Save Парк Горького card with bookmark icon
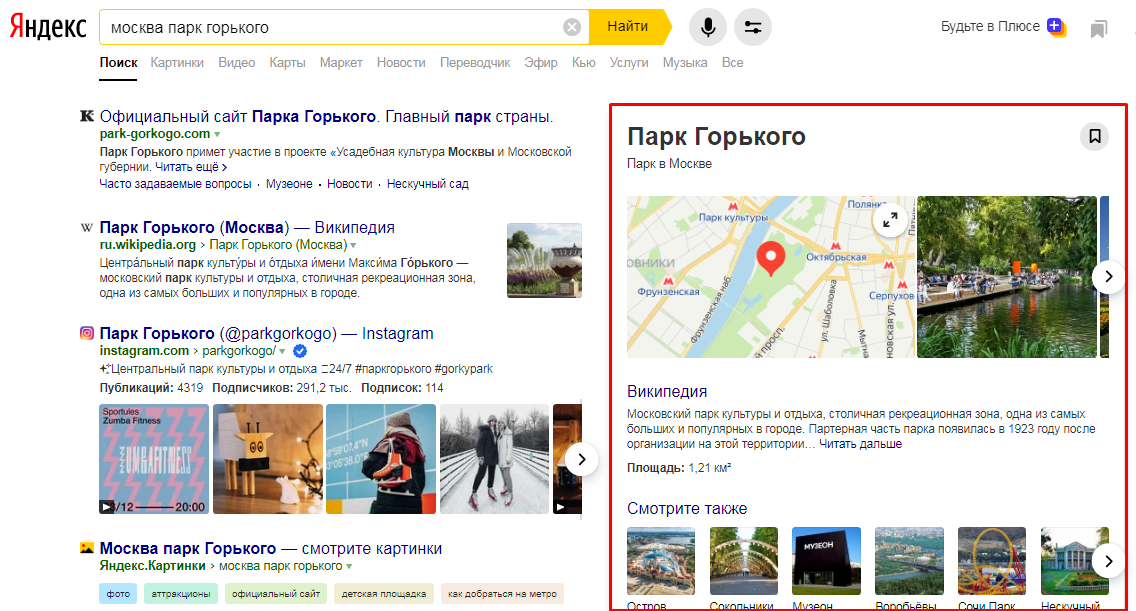 [x=1095, y=136]
